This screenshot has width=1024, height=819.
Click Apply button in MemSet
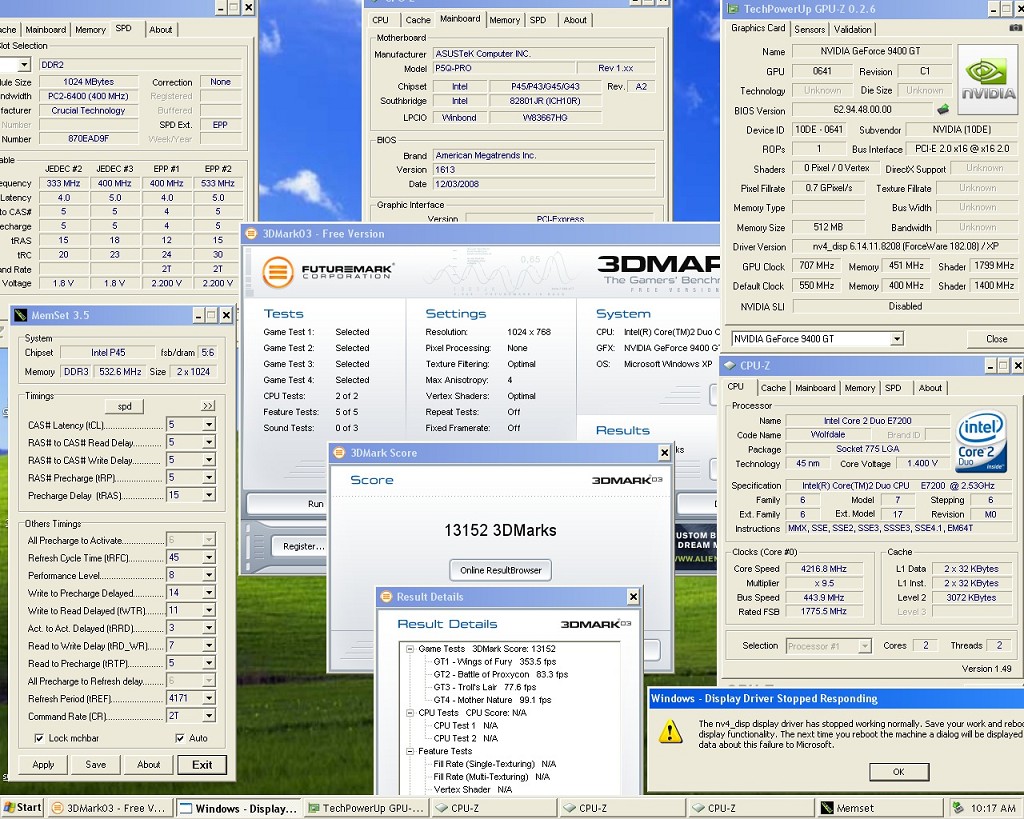pyautogui.click(x=43, y=765)
